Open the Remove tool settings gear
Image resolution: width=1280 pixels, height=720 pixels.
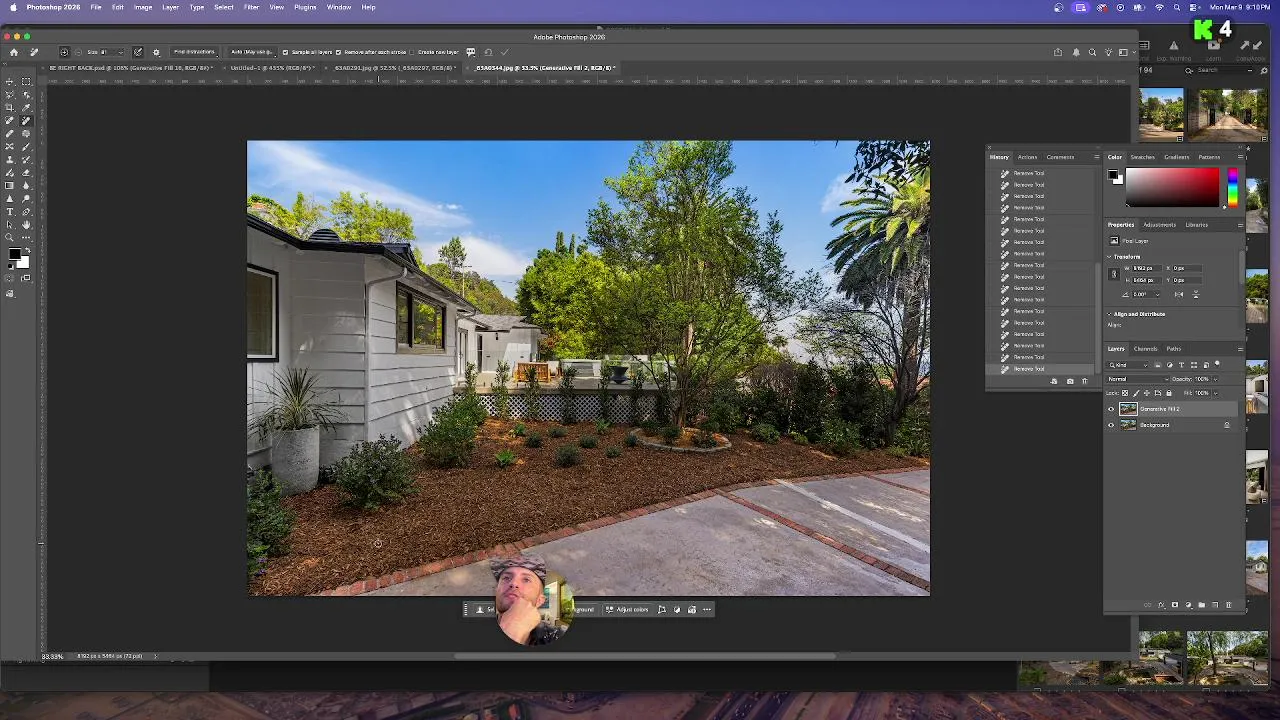coord(156,52)
